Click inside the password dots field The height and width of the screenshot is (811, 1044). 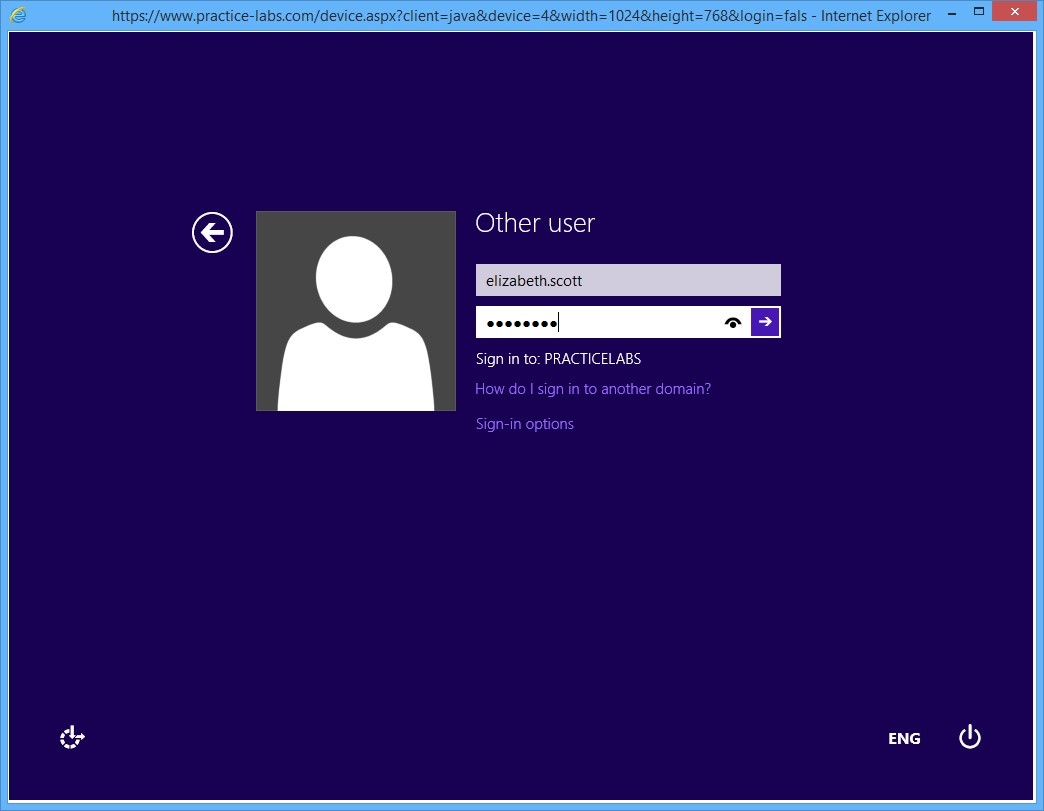tap(600, 322)
